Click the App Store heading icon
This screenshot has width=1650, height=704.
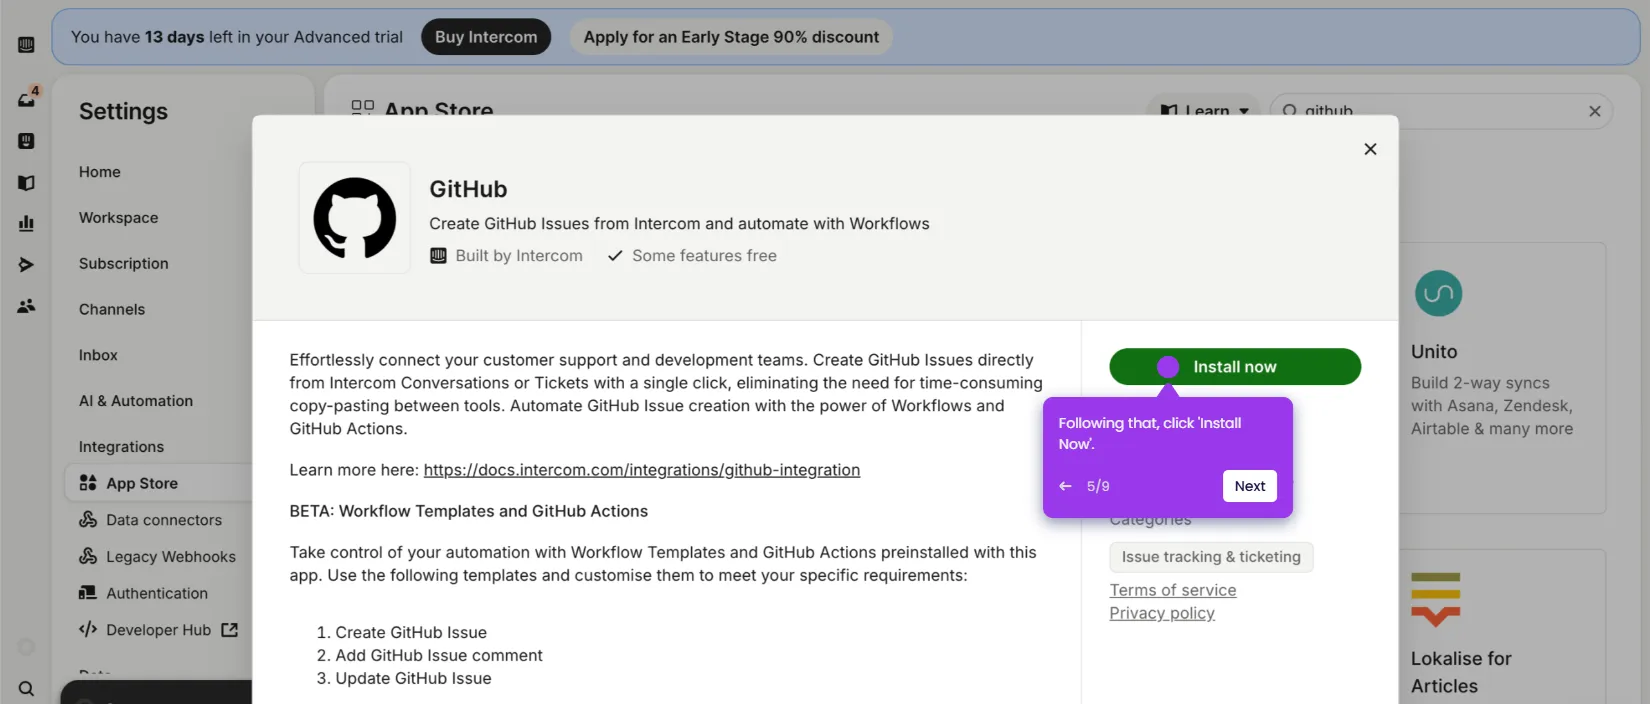coord(363,108)
